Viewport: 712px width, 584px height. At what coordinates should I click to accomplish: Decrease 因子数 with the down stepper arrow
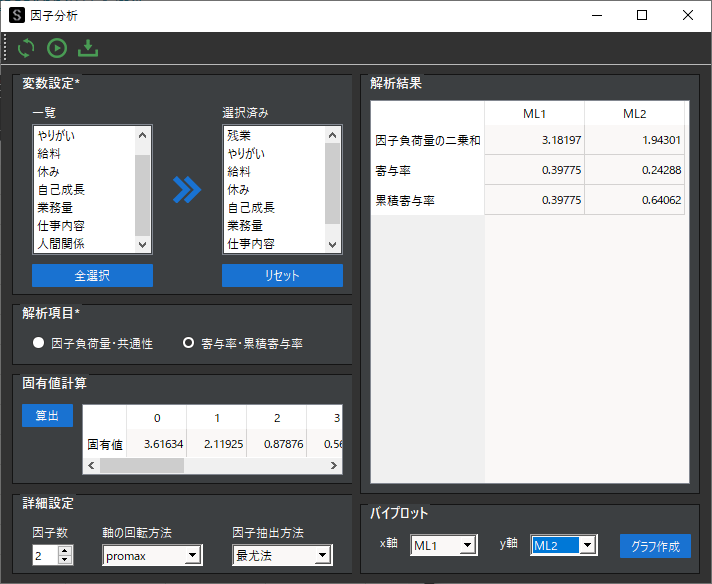65,559
